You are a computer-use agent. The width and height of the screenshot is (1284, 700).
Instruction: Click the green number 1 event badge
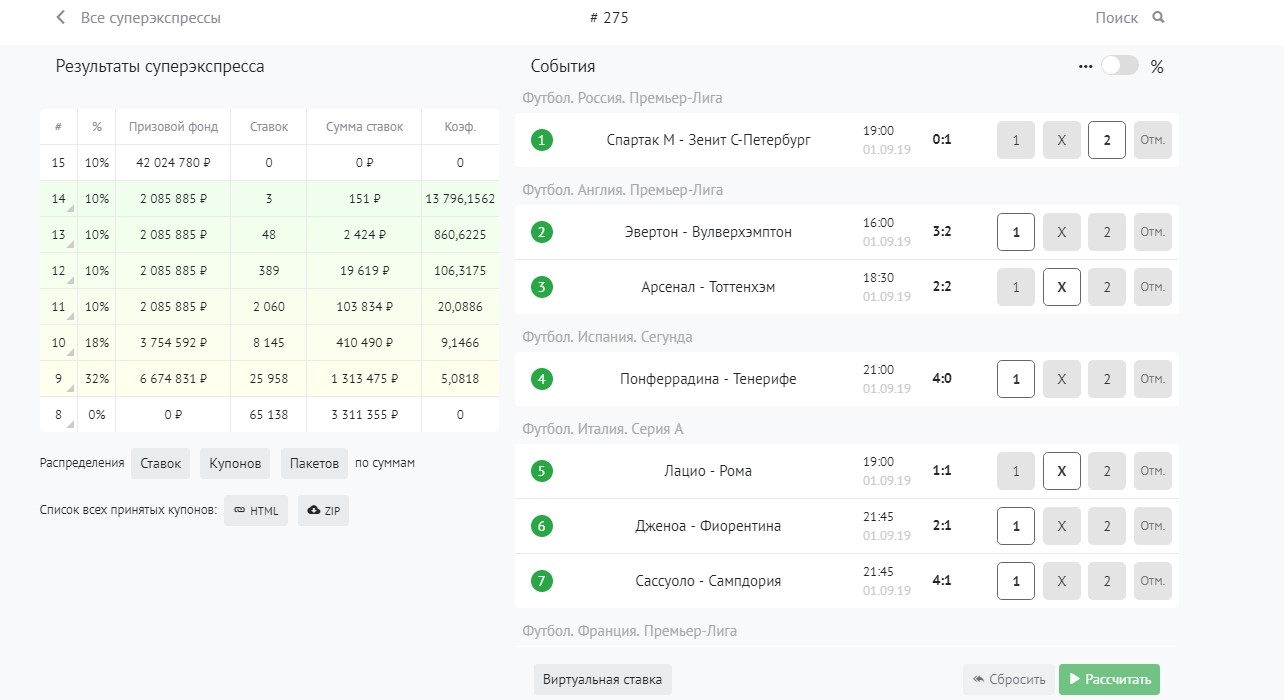coord(542,140)
